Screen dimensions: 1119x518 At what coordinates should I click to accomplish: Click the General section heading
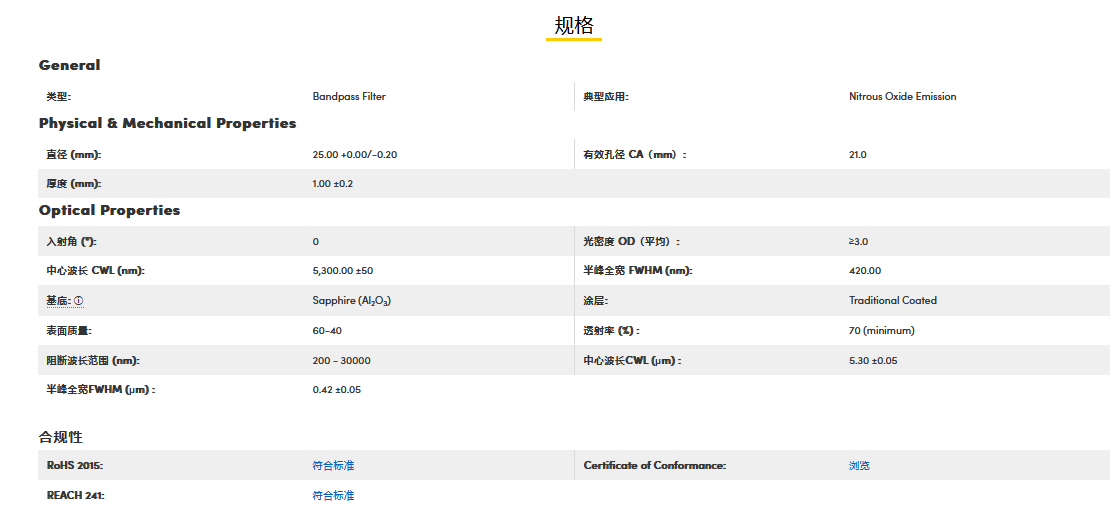pyautogui.click(x=69, y=65)
